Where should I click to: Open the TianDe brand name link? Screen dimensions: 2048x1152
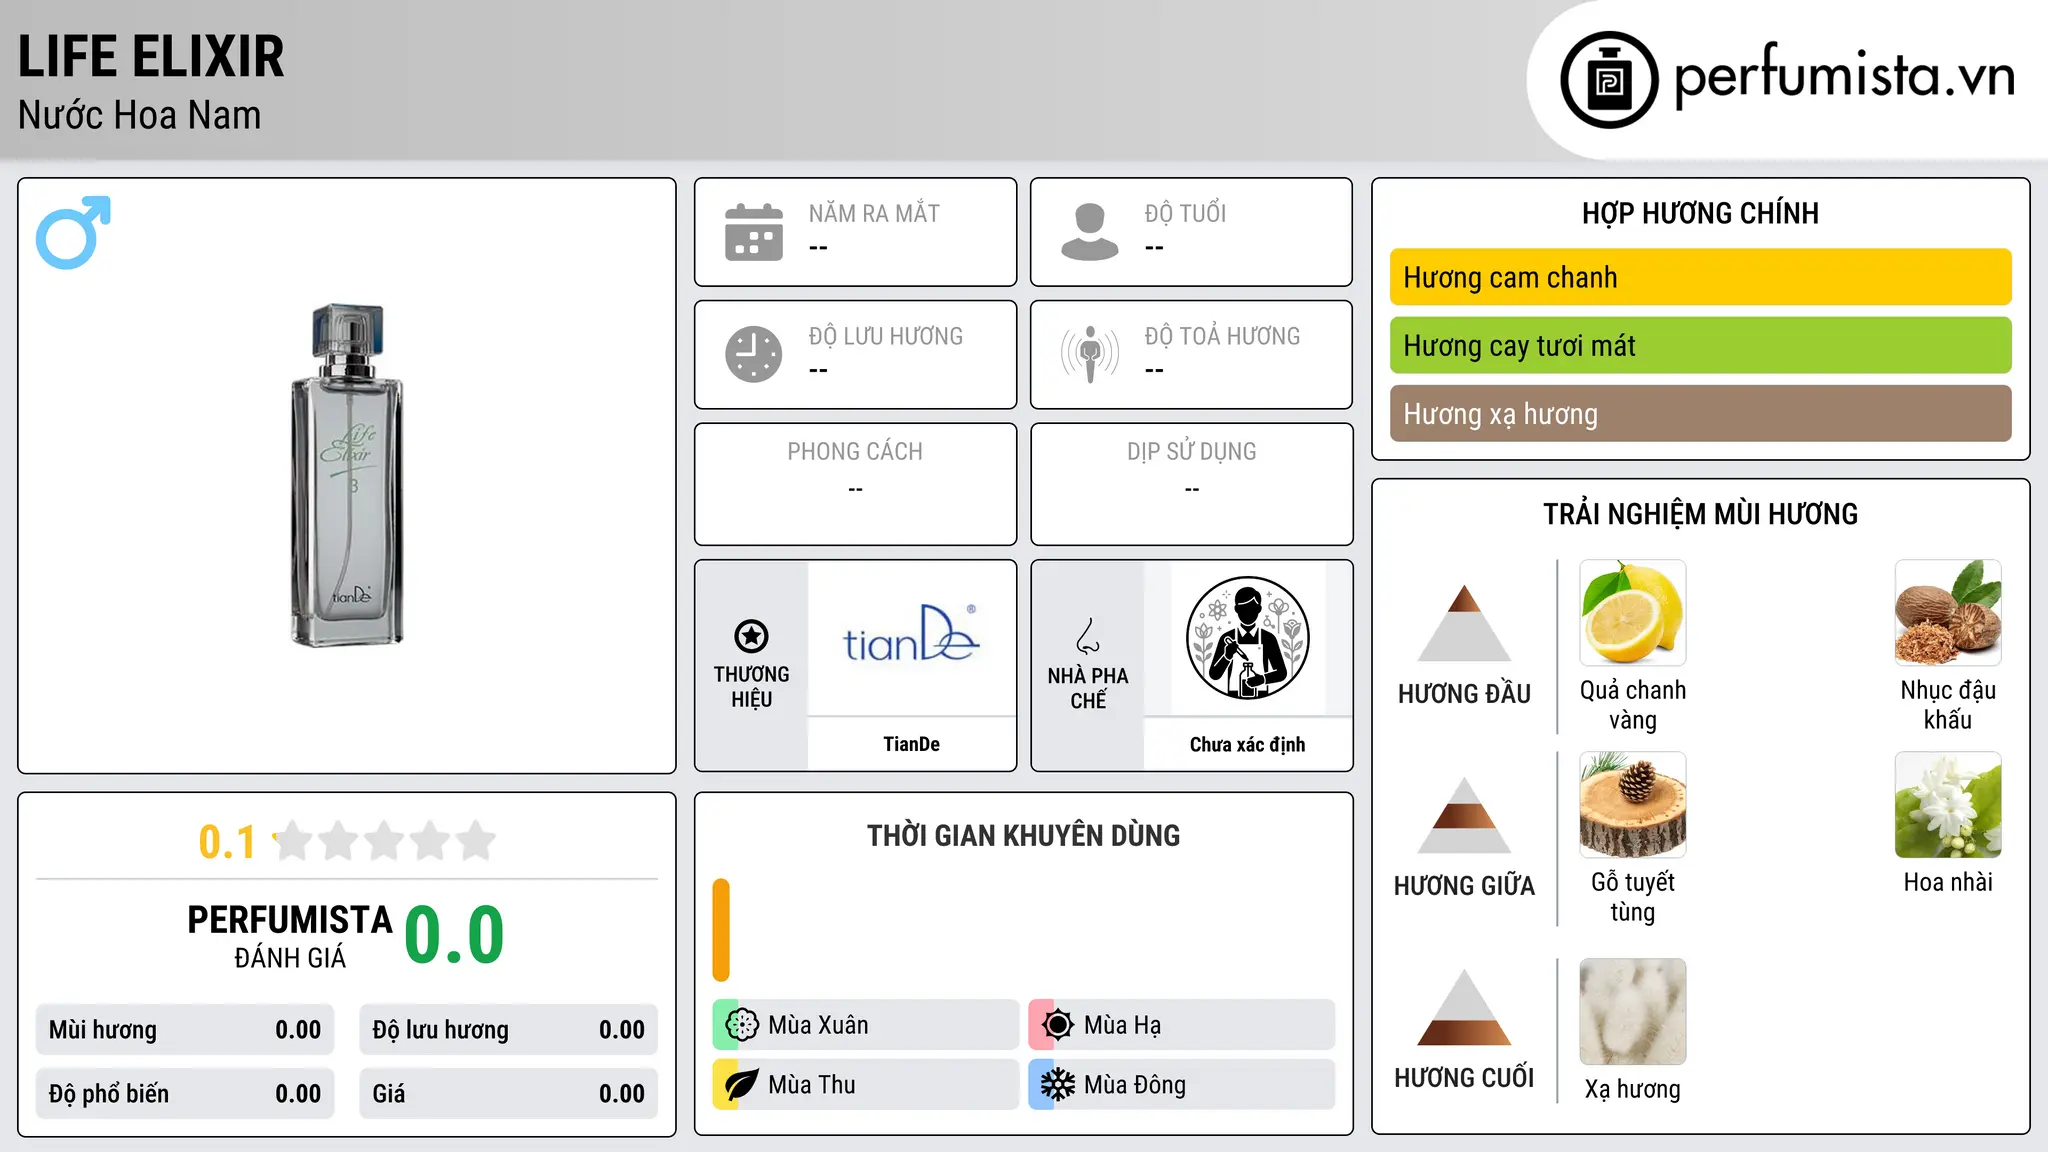(x=911, y=744)
